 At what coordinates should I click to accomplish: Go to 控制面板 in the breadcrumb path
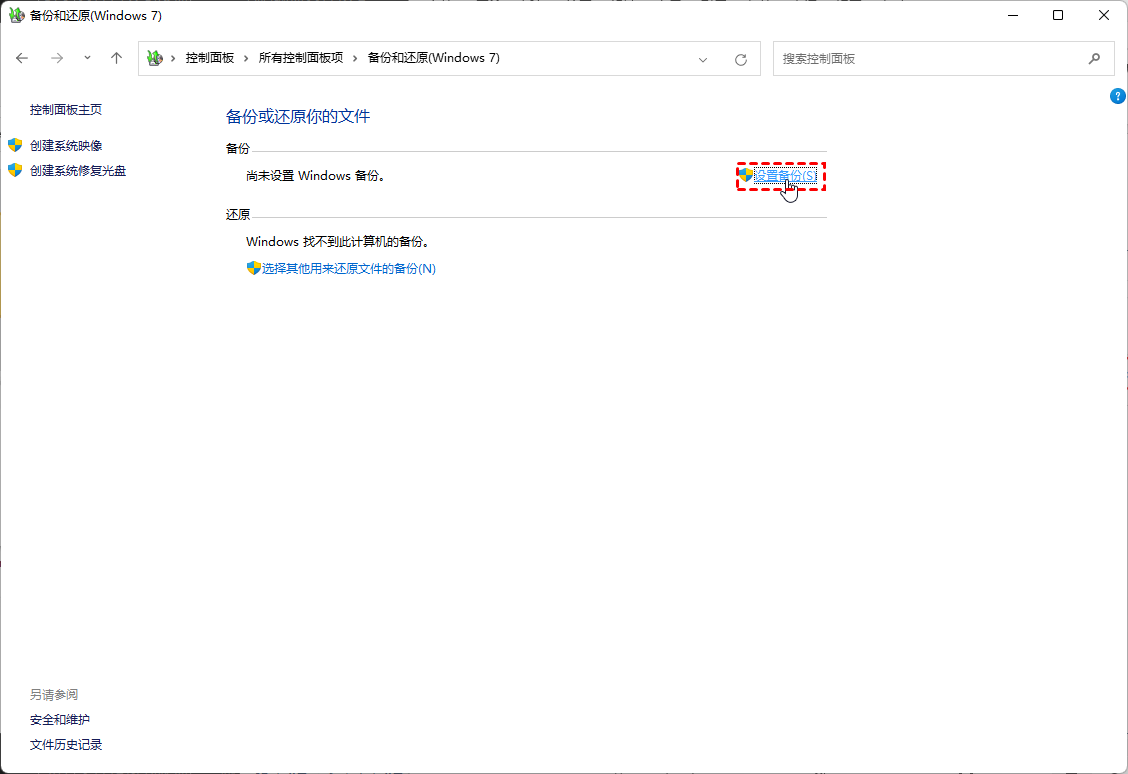(209, 58)
